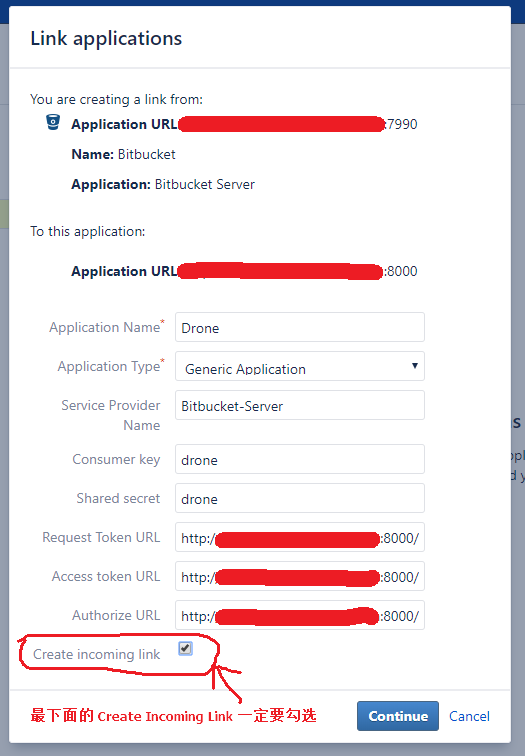This screenshot has width=525, height=756.
Task: Click the 'Service Provider Name' label
Action: (111, 415)
